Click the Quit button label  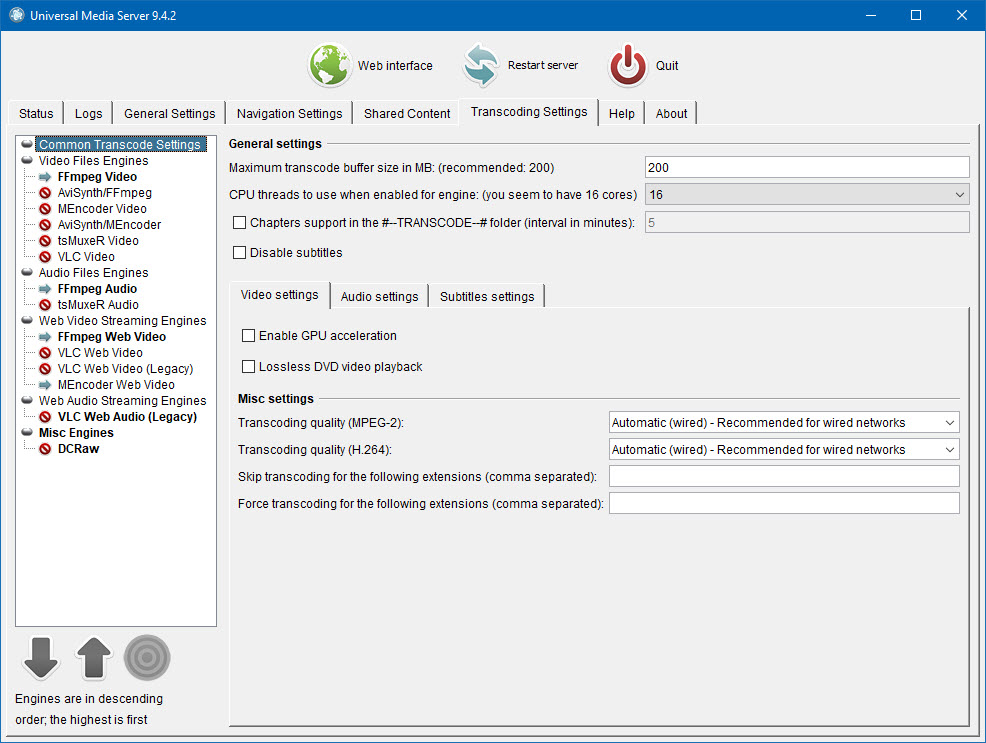[x=667, y=65]
